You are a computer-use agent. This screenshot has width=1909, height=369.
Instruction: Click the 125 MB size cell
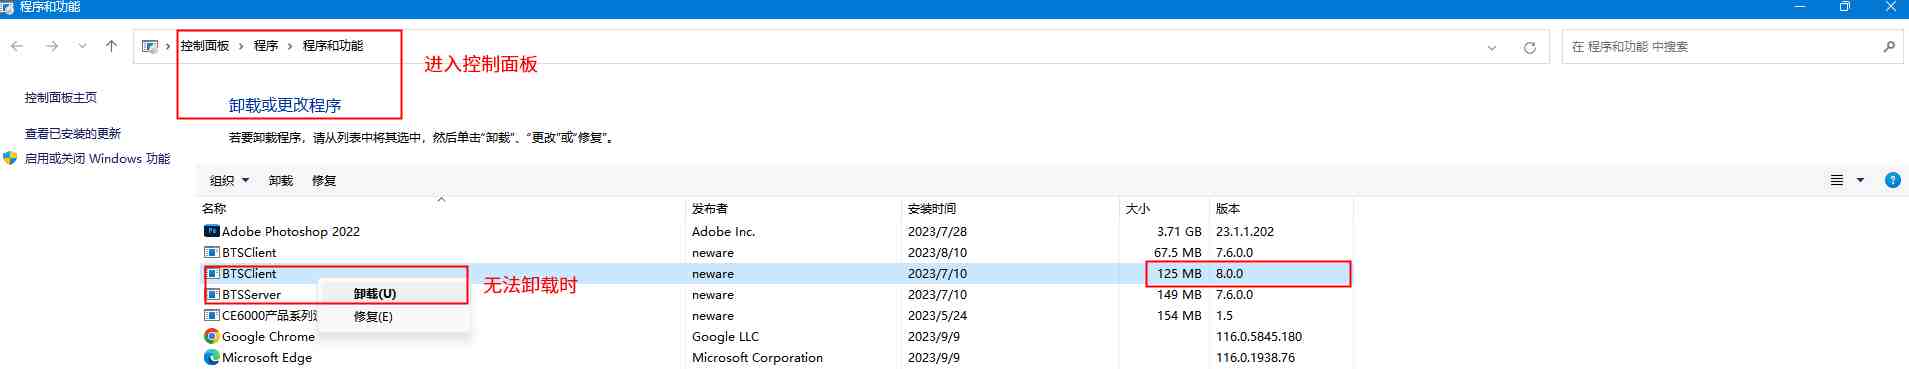(1179, 273)
